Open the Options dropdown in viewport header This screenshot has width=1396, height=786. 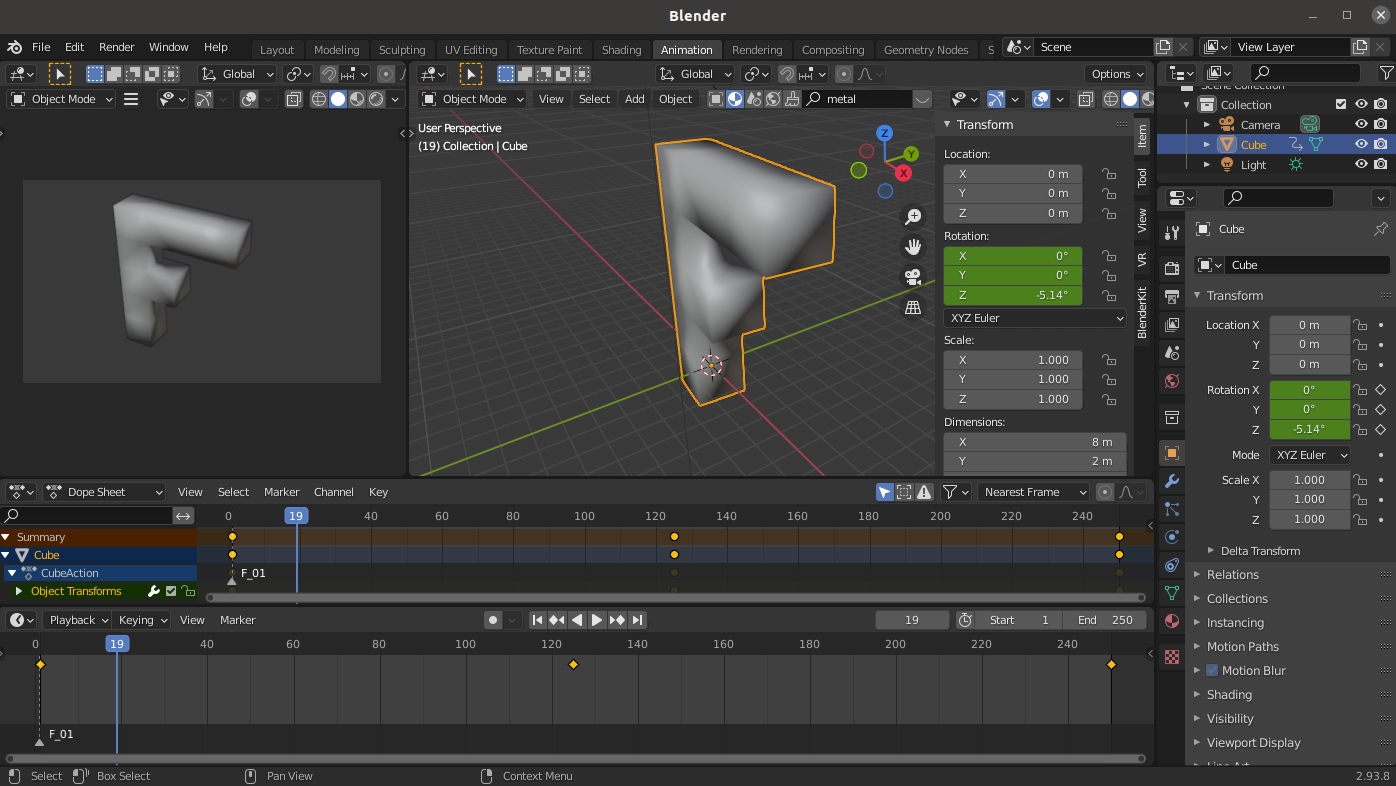1116,74
